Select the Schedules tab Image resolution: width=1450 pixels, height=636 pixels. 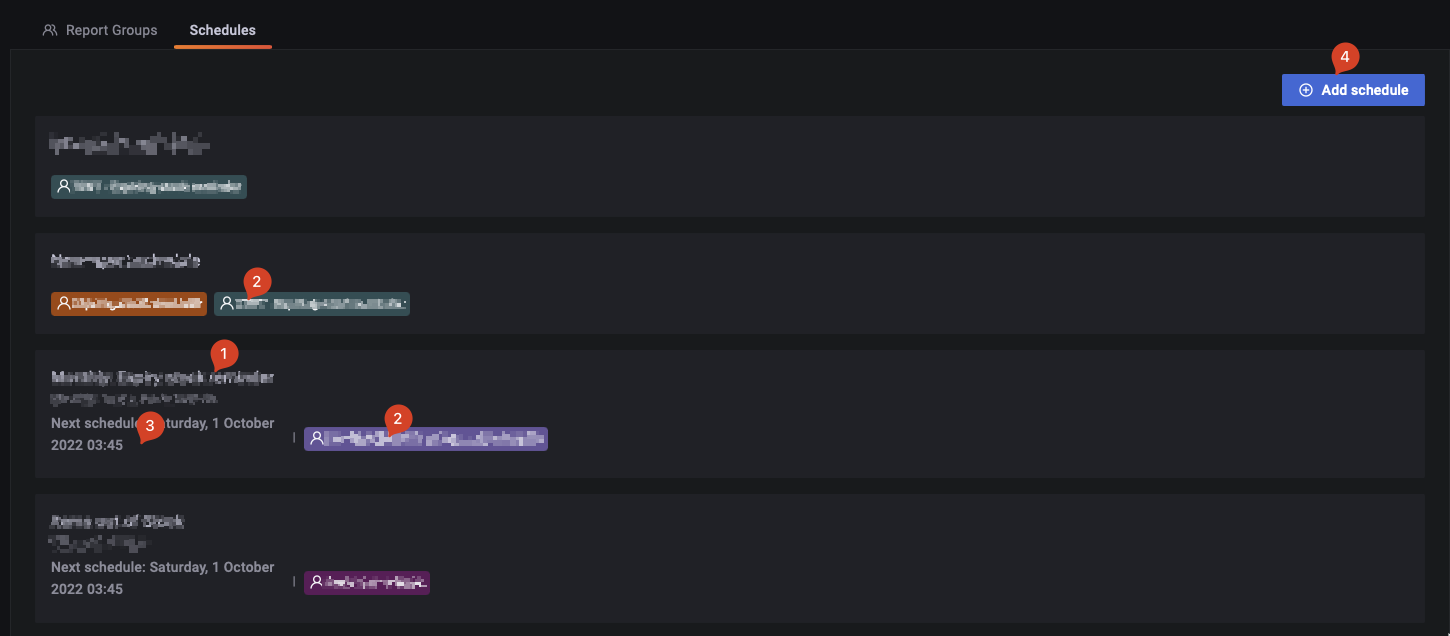click(x=222, y=30)
